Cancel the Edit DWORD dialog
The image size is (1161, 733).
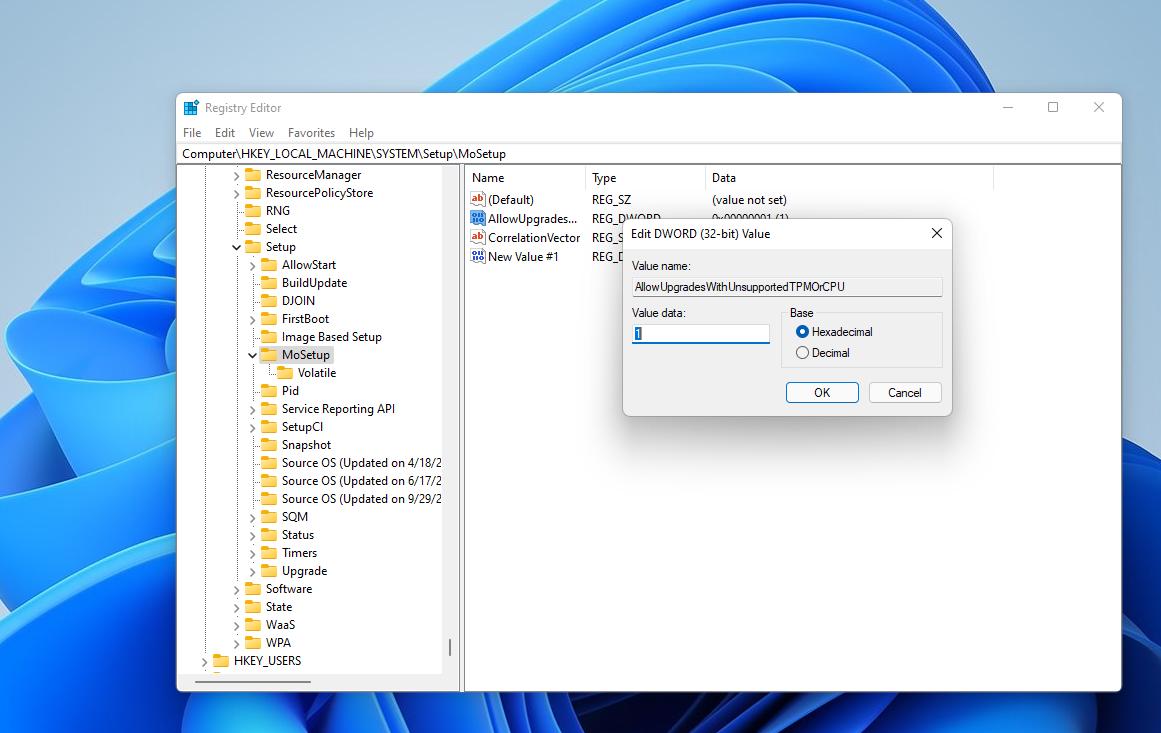tap(905, 392)
